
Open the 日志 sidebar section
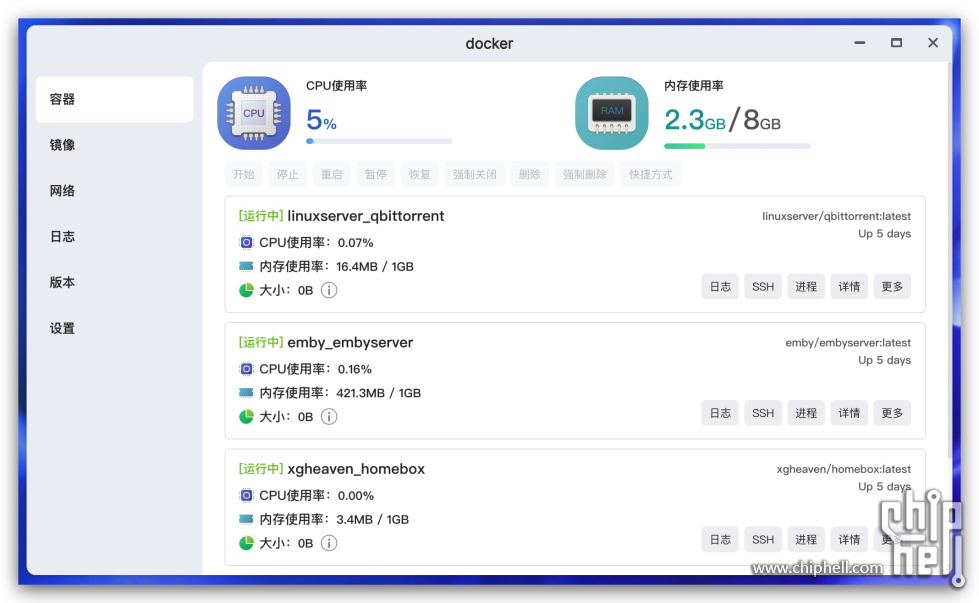click(x=114, y=237)
